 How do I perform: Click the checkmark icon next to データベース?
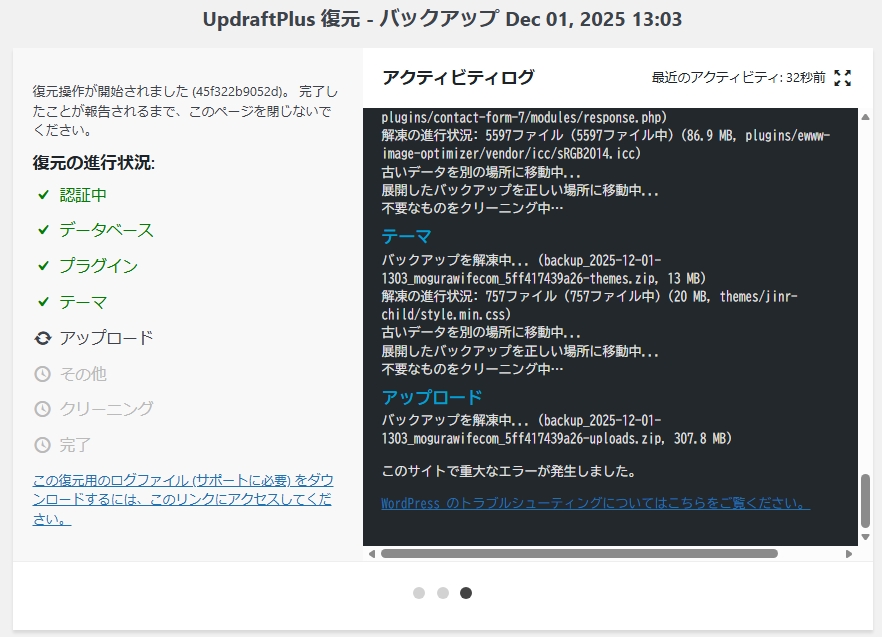click(x=43, y=230)
